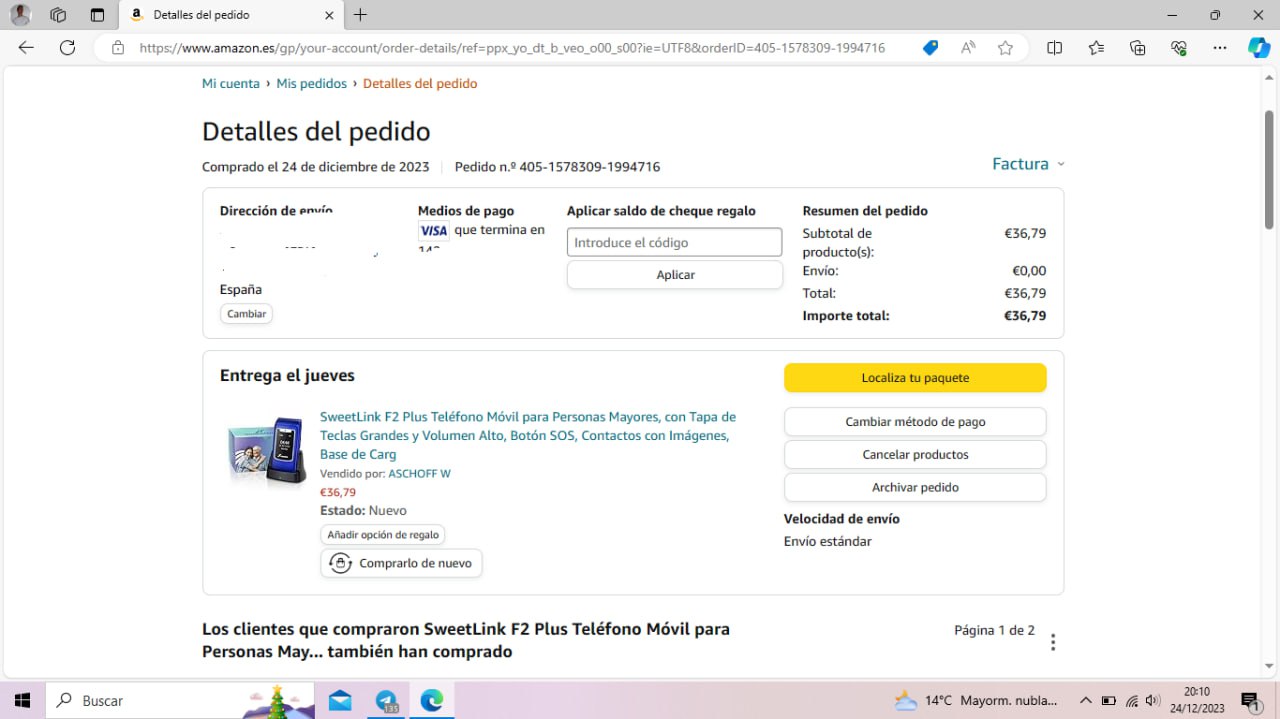Open the Windows Start menu

[22, 700]
